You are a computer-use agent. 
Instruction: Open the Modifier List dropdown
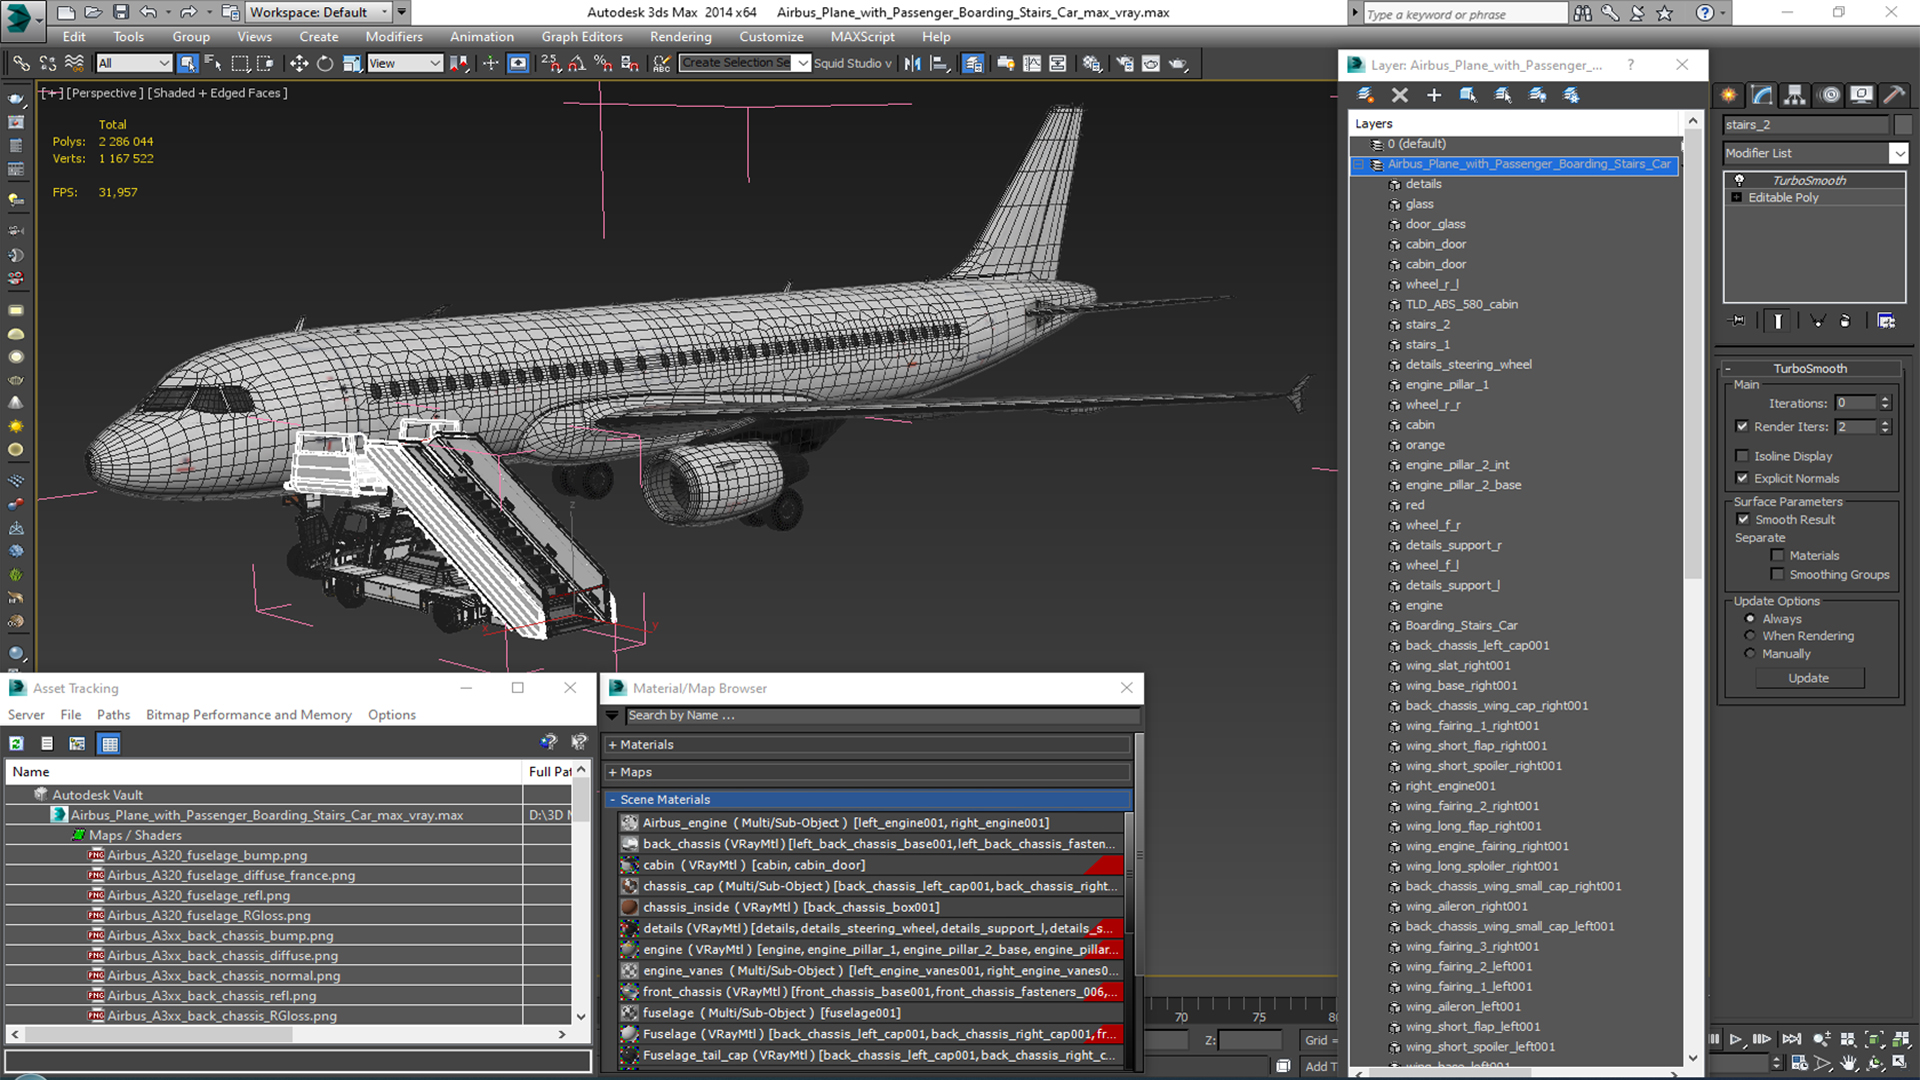pos(1898,153)
